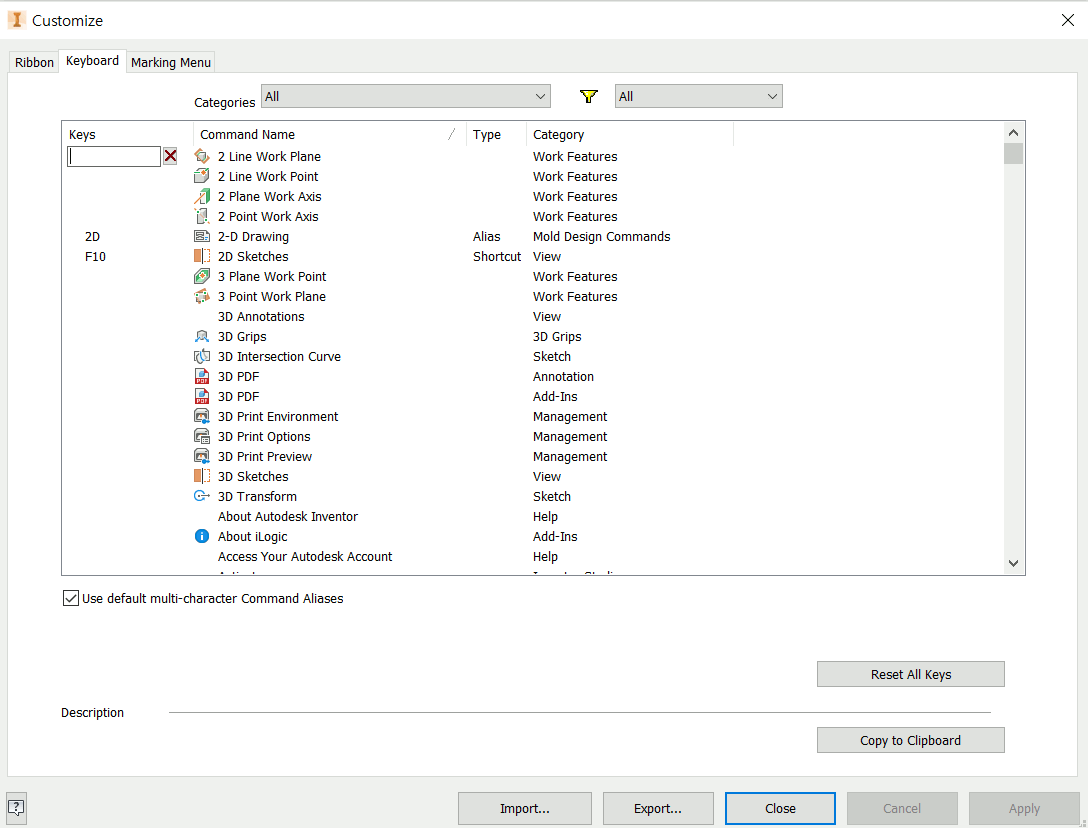Image resolution: width=1088 pixels, height=828 pixels.
Task: Expand the filter type dropdown
Action: (x=698, y=96)
